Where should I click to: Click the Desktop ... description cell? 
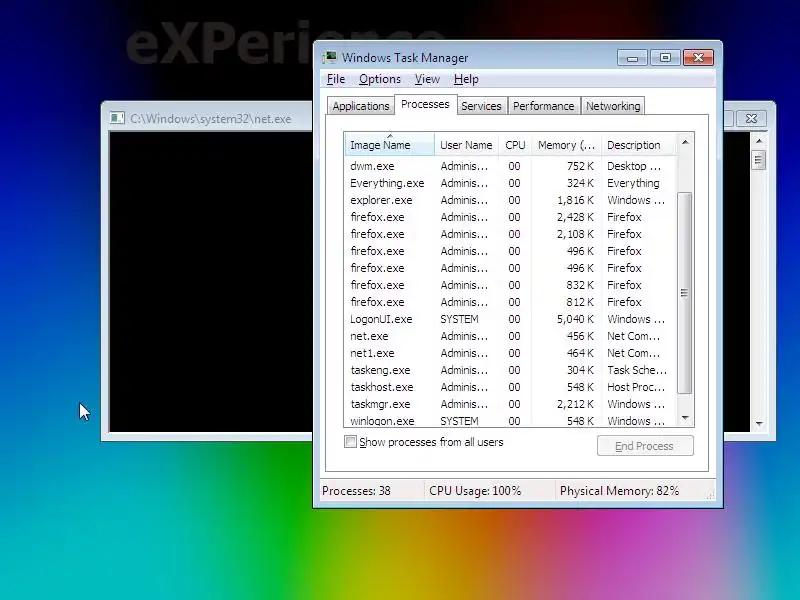point(634,166)
